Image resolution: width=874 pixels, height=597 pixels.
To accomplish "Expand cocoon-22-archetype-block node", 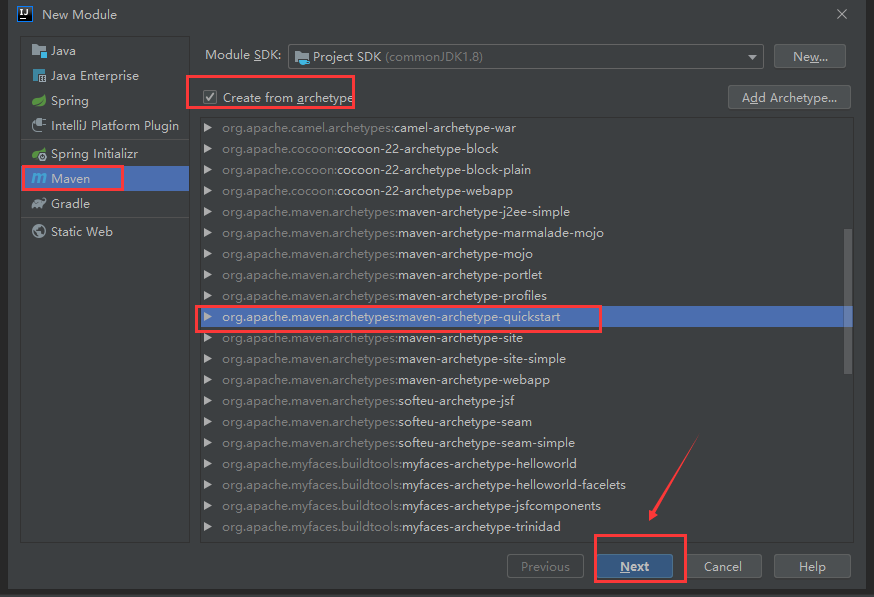I will [208, 149].
